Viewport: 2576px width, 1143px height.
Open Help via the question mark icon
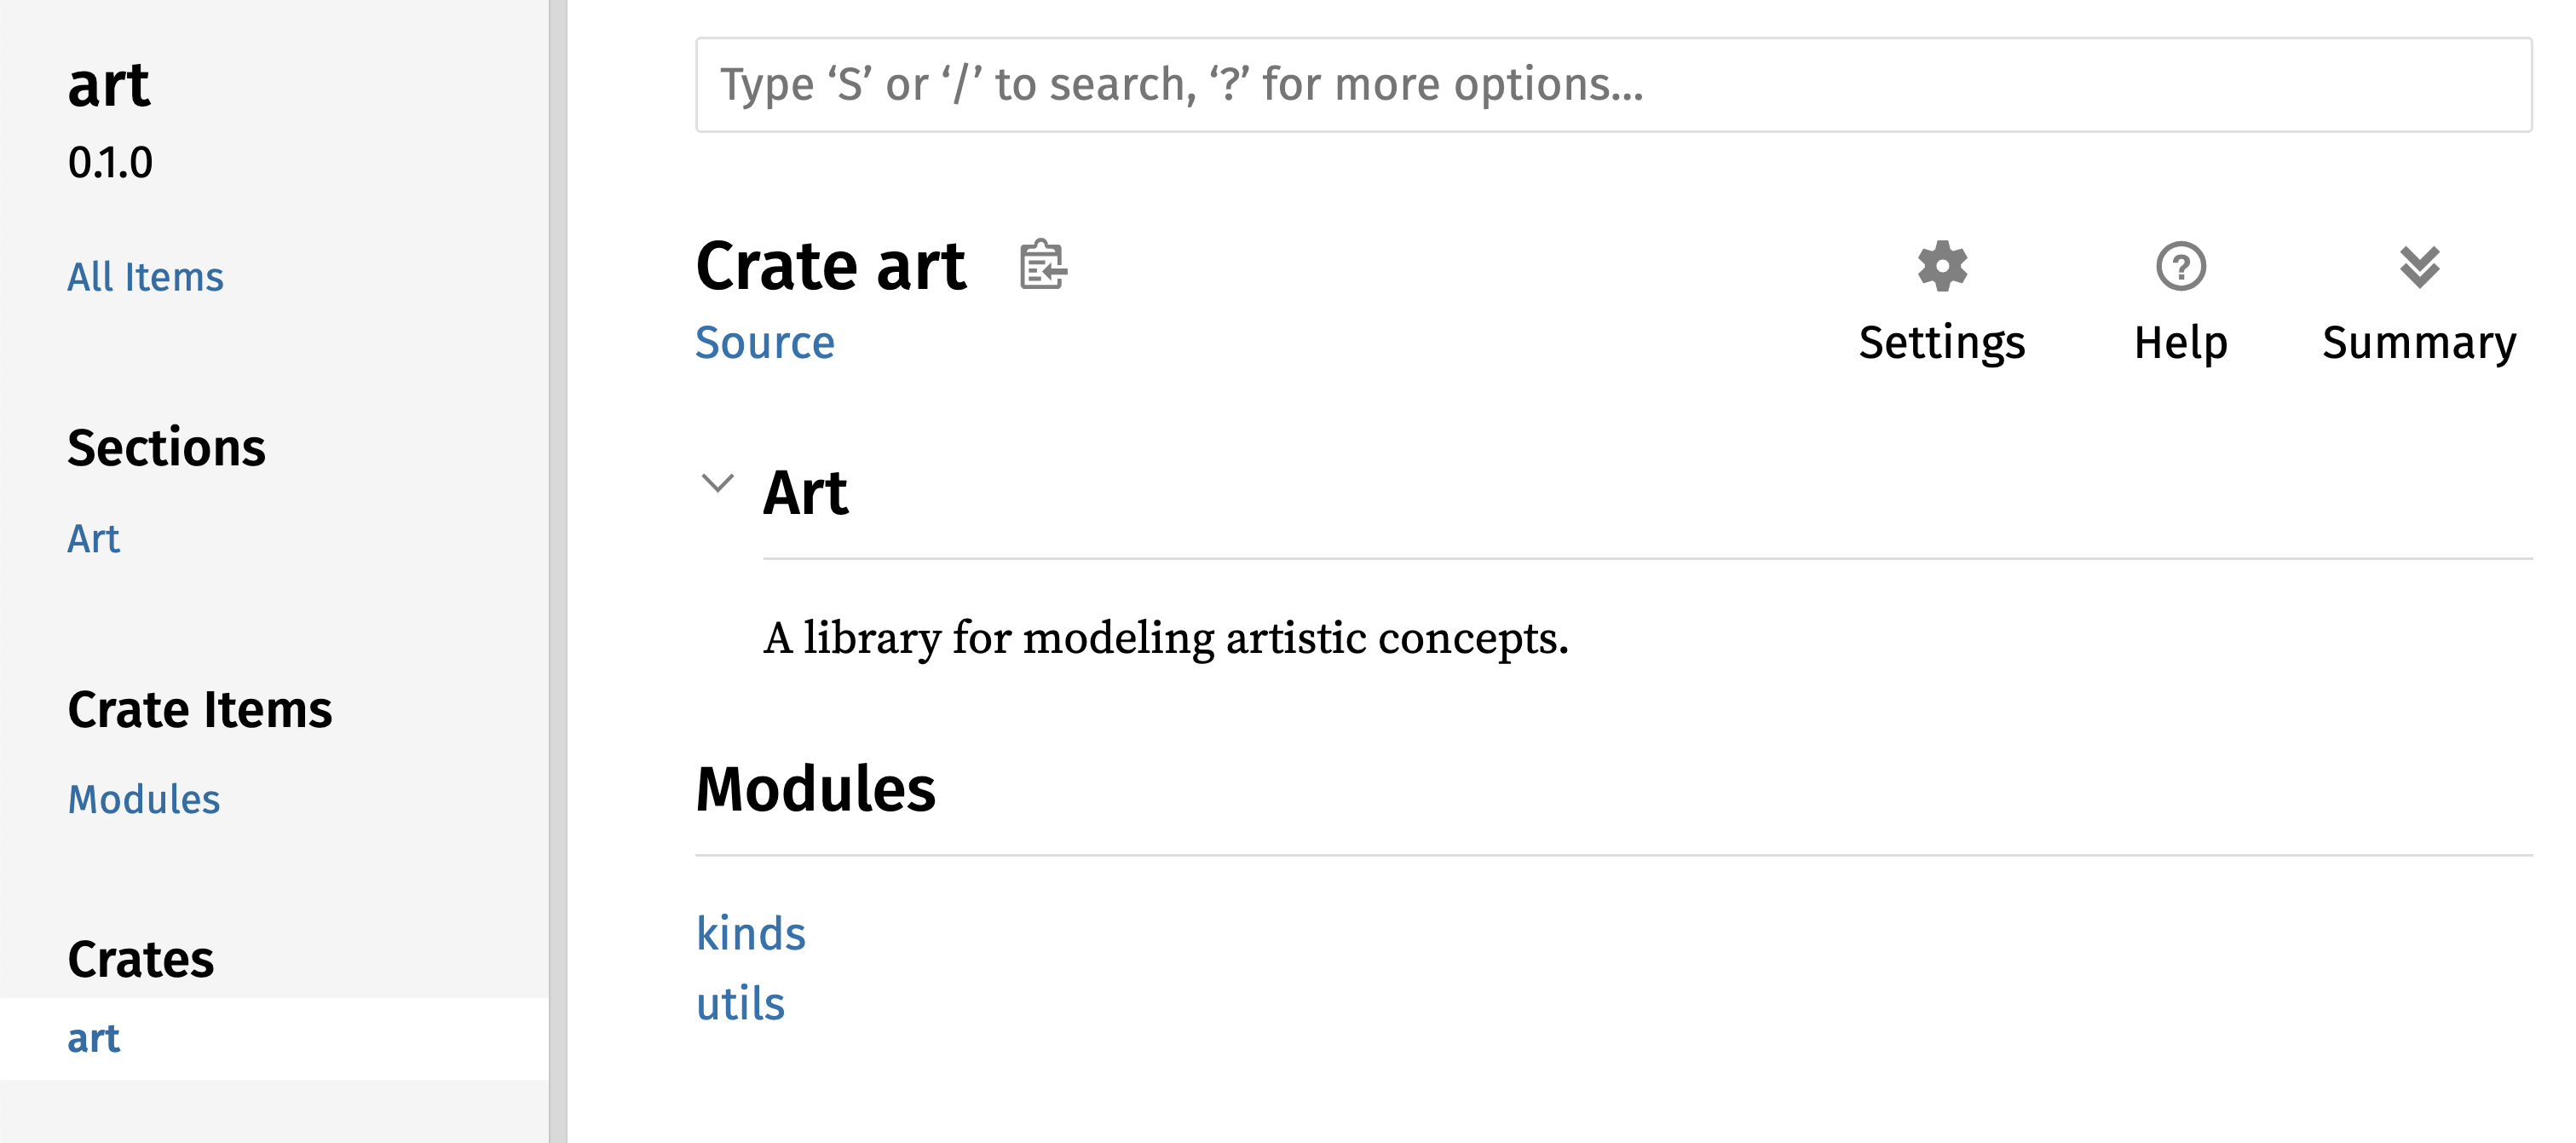(2179, 268)
